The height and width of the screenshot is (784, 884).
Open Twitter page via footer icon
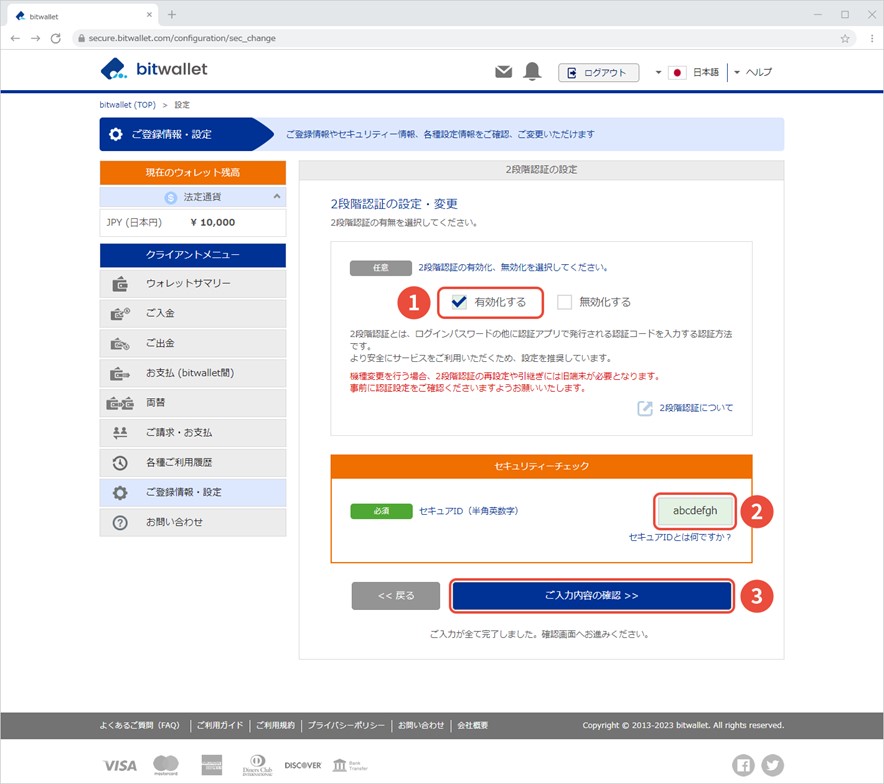[x=772, y=765]
